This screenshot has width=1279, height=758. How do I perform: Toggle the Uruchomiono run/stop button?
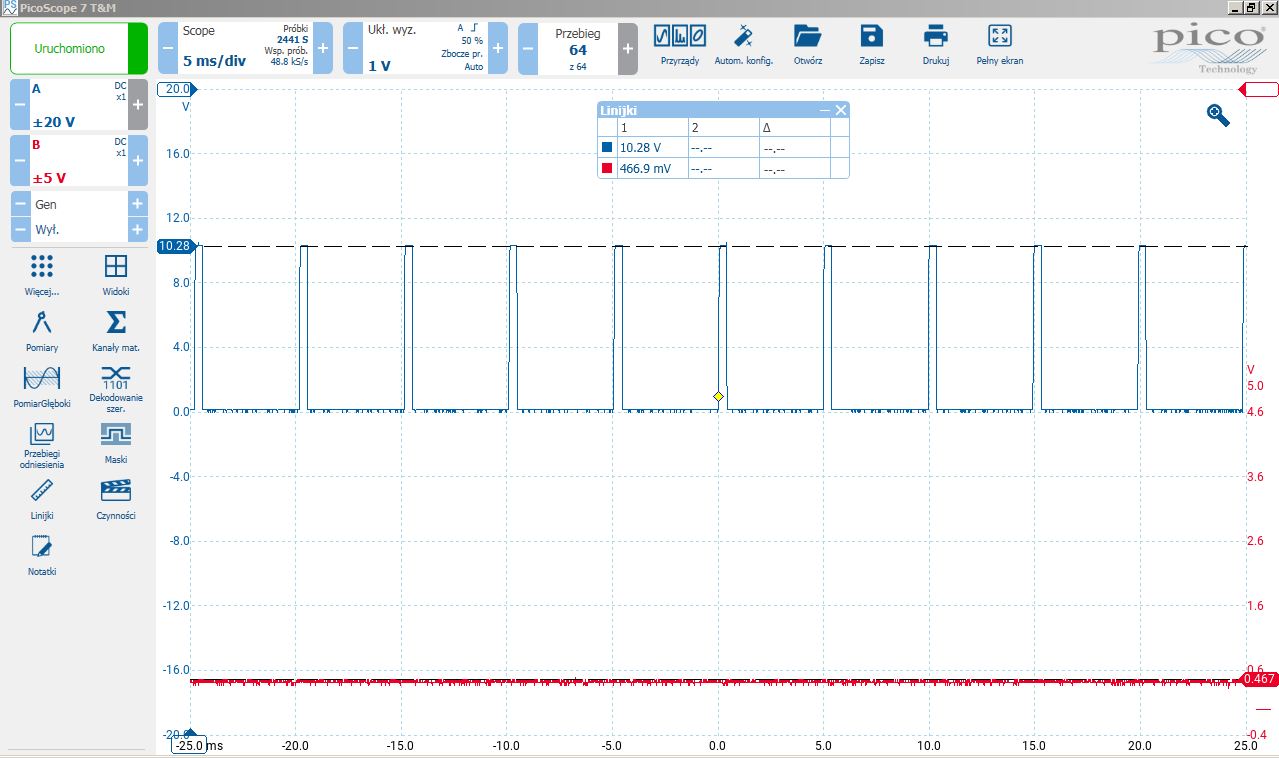coord(79,48)
